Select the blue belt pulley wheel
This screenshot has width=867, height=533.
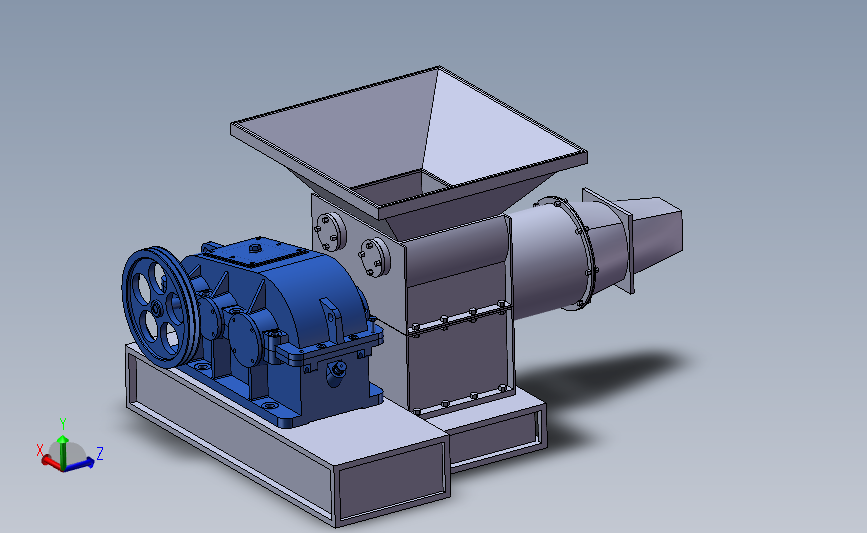pos(160,307)
